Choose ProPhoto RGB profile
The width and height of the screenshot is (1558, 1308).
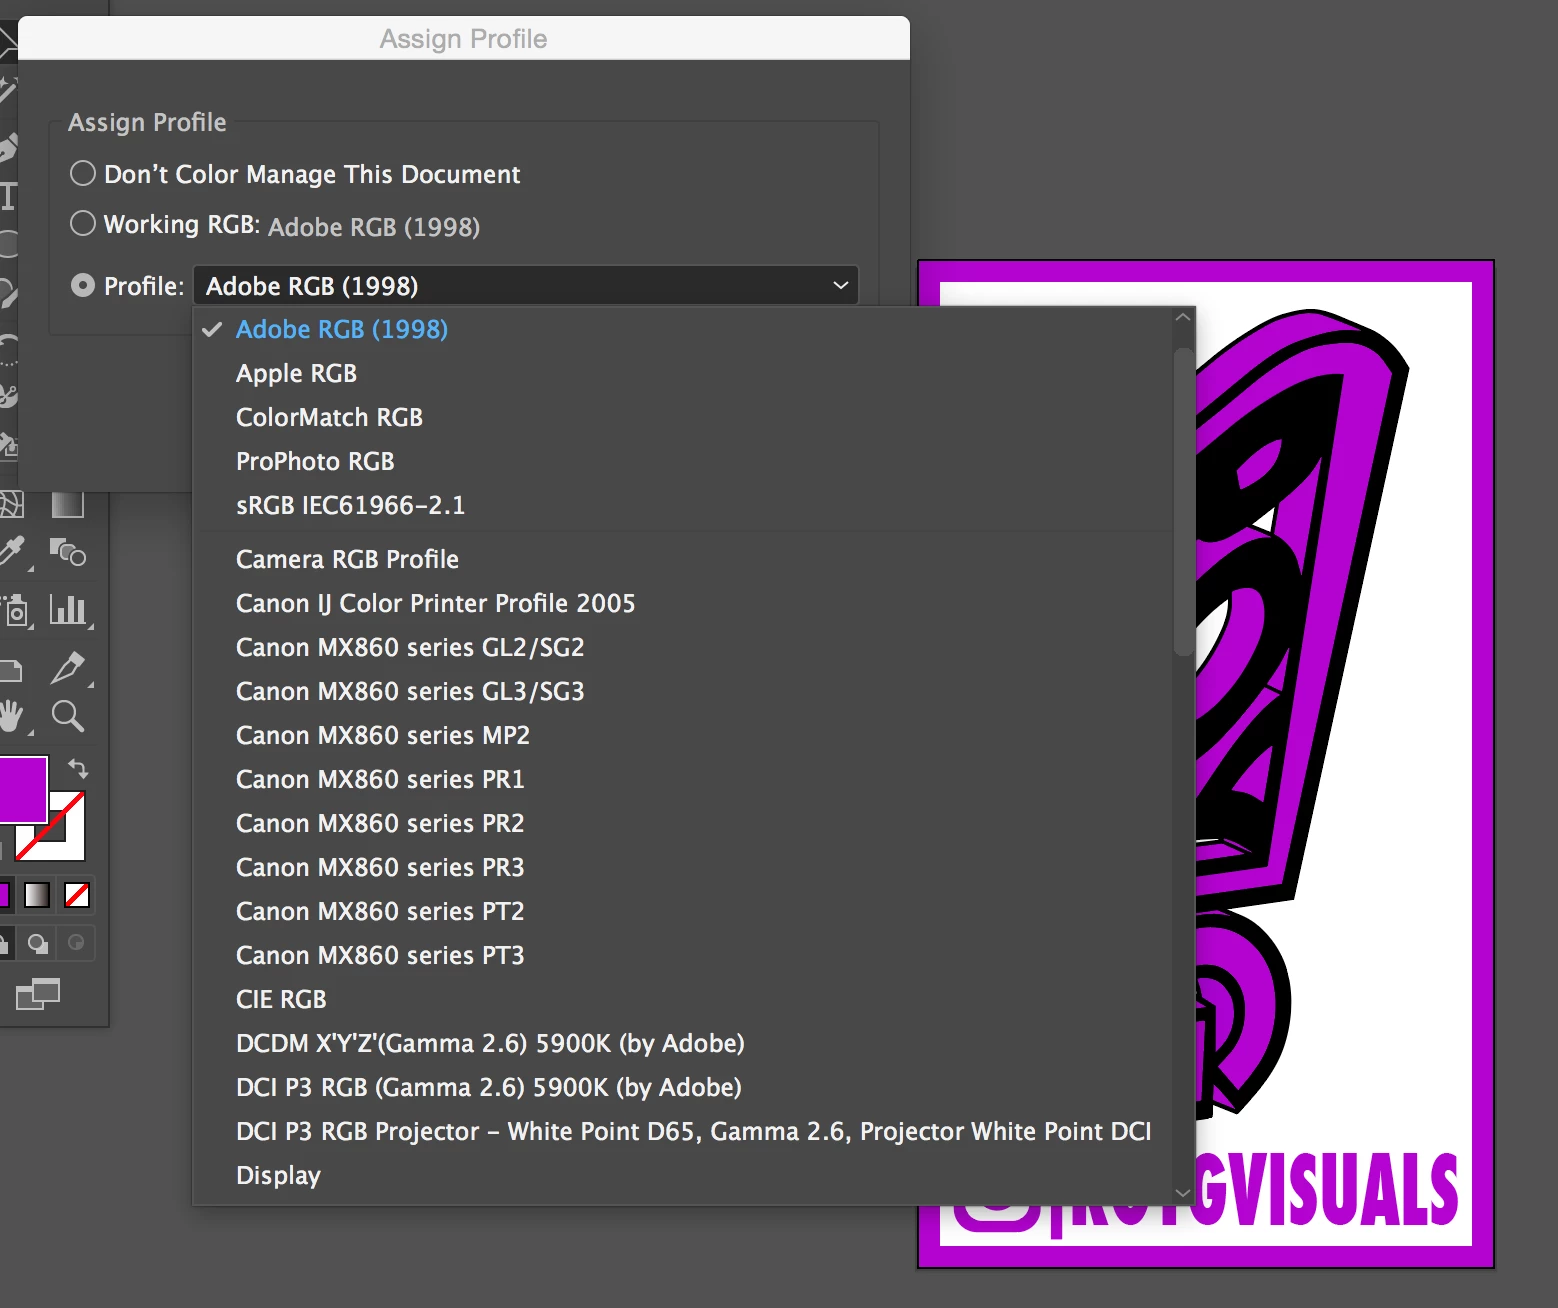[x=683, y=461]
